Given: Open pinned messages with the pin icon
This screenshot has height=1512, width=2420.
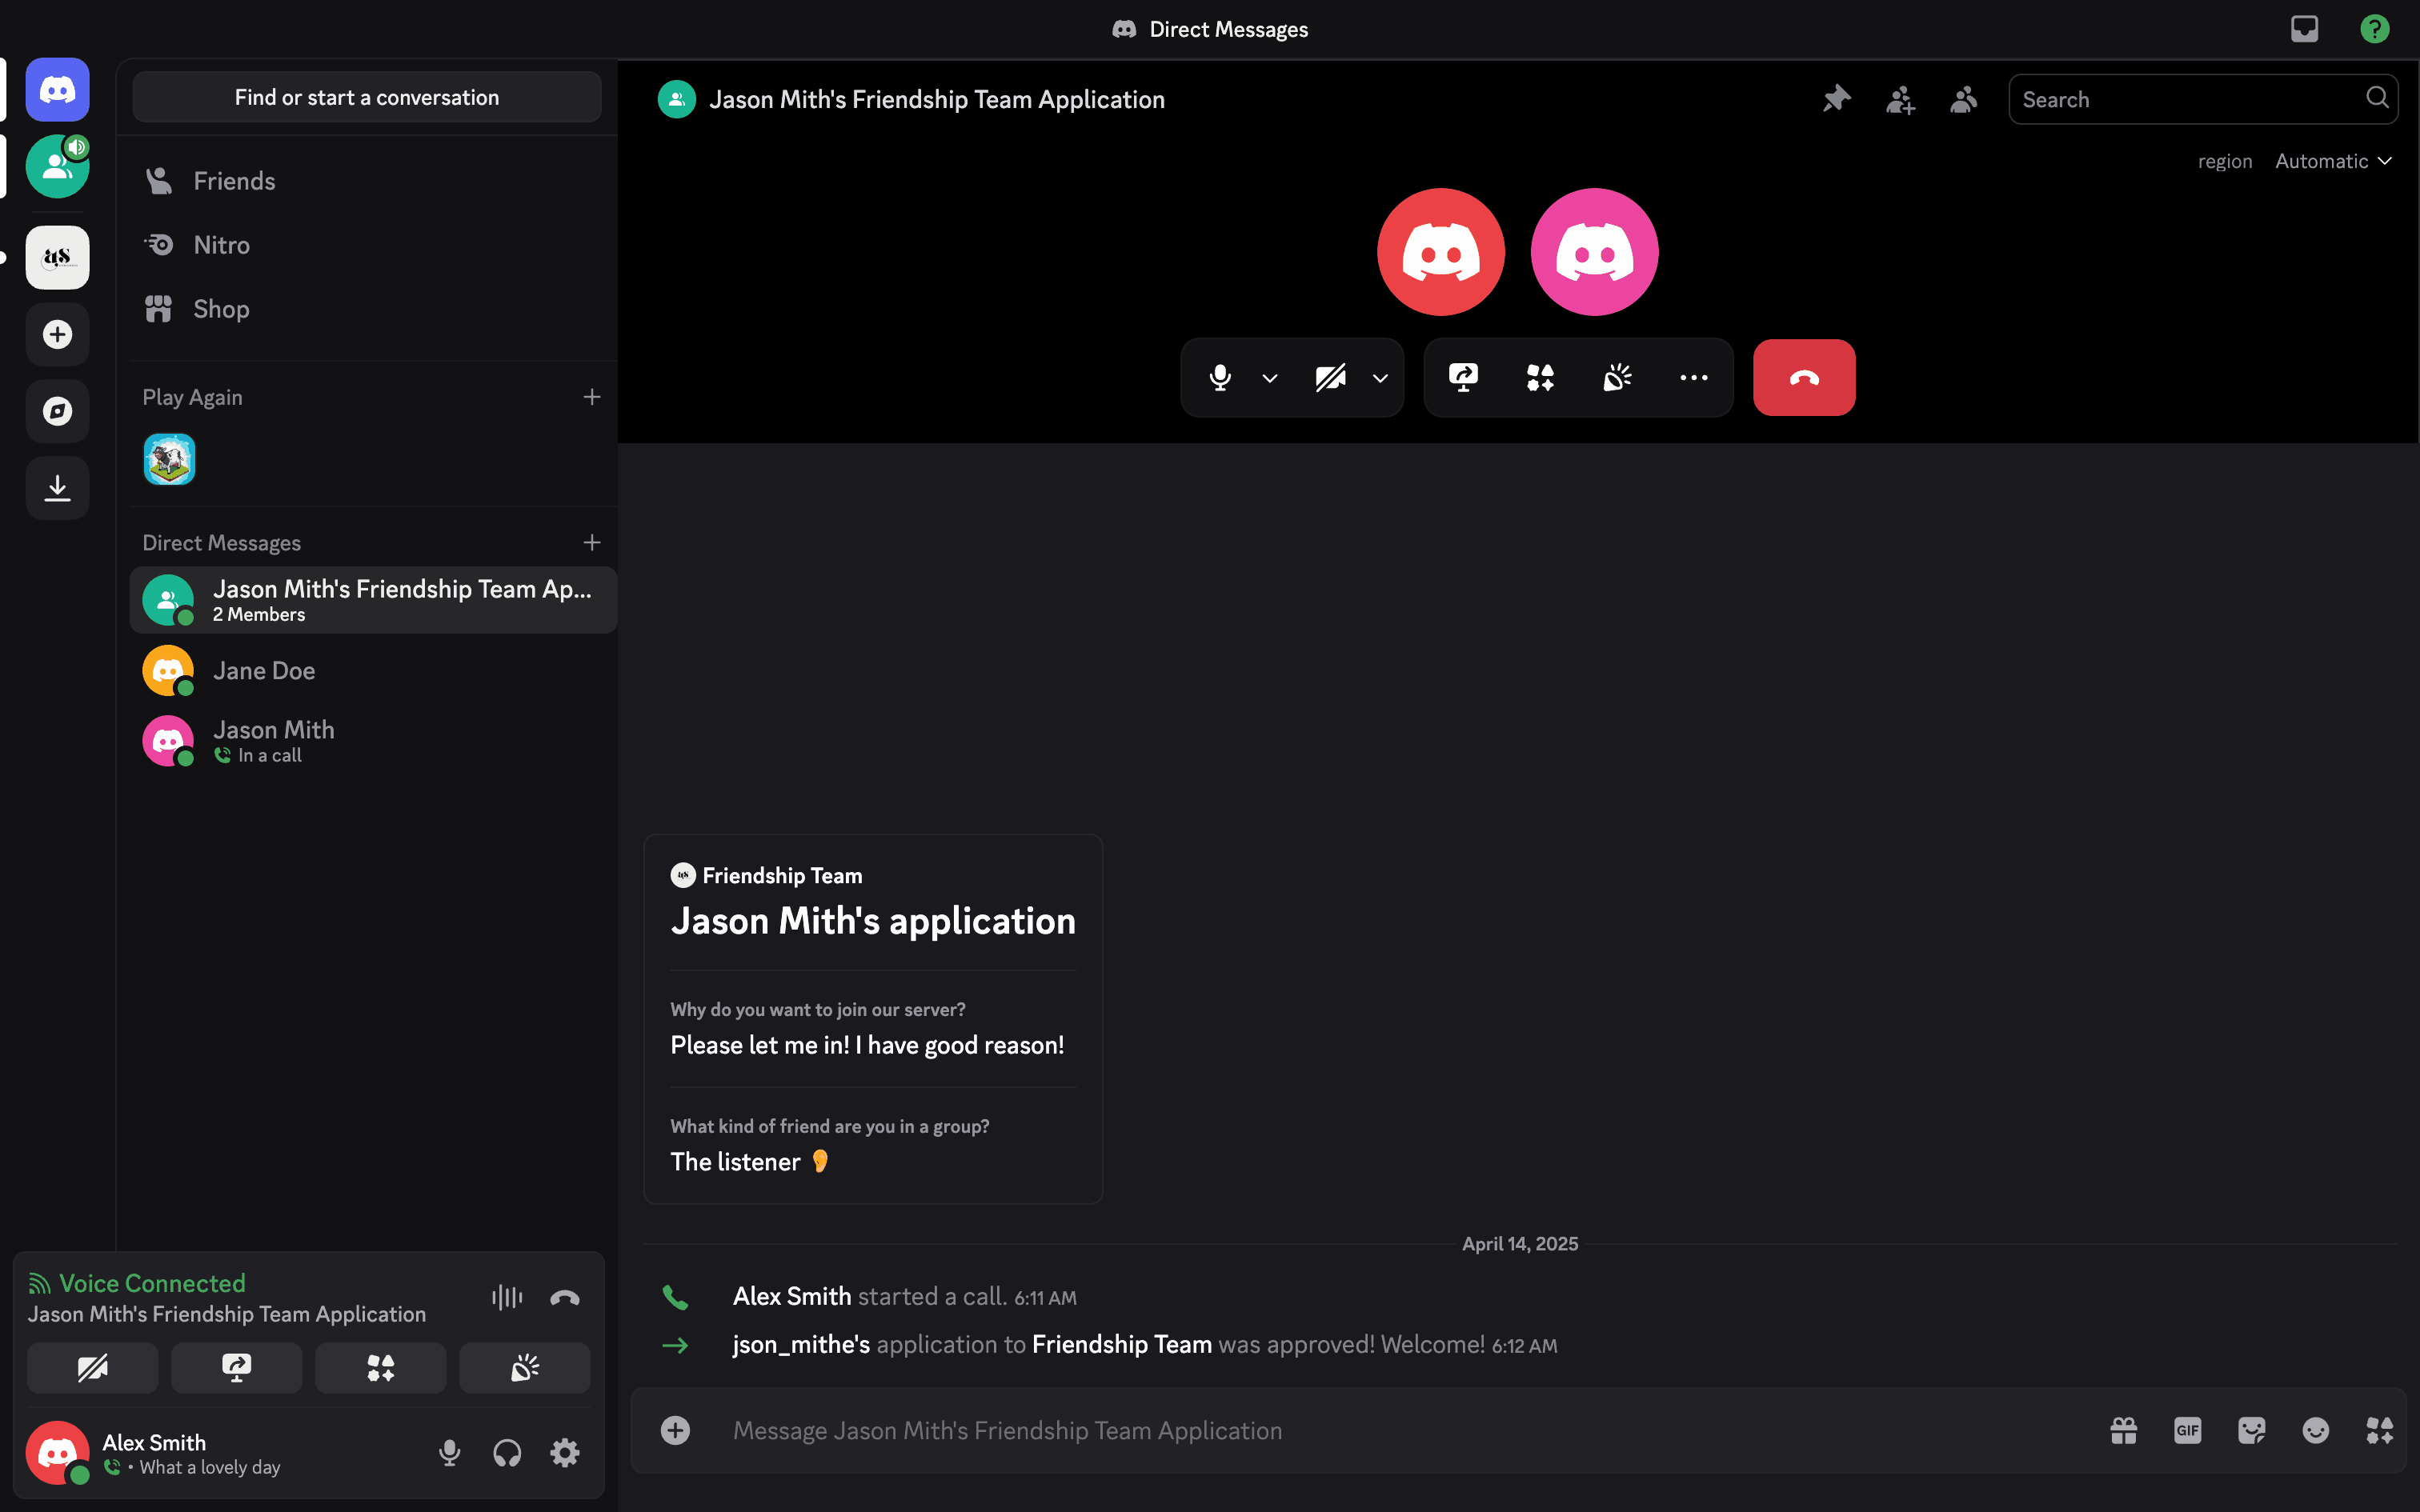Looking at the screenshot, I should [1836, 99].
